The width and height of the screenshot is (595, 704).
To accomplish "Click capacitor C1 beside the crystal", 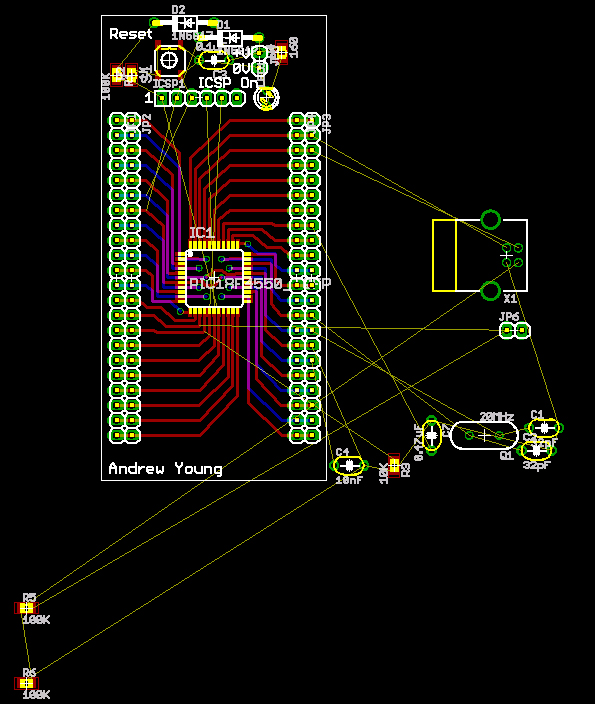I will coord(545,428).
